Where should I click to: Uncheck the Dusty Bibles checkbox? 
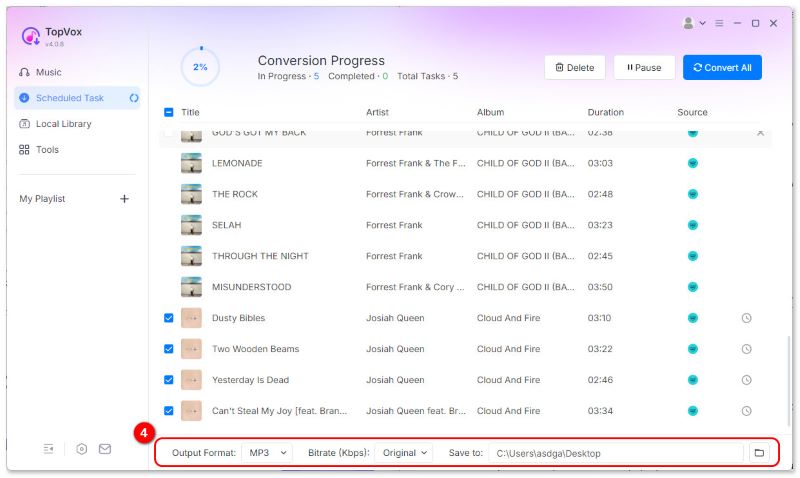pyautogui.click(x=169, y=318)
